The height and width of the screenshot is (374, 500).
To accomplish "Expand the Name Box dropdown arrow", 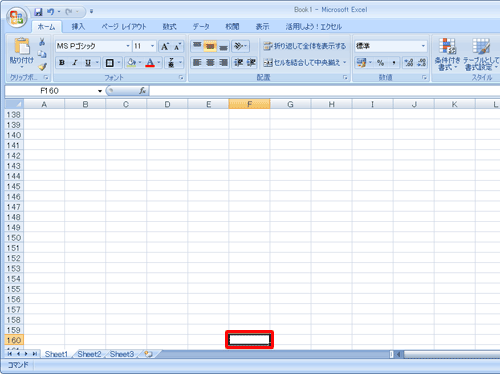I will tap(100, 91).
